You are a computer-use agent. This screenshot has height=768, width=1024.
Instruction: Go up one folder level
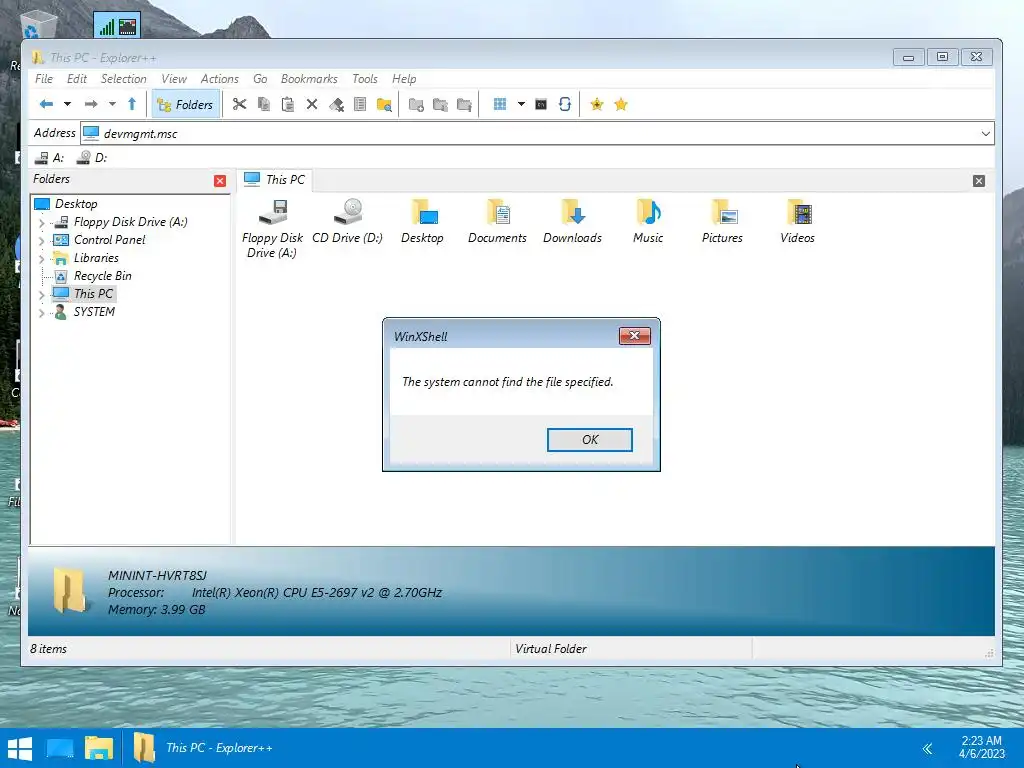[x=132, y=104]
